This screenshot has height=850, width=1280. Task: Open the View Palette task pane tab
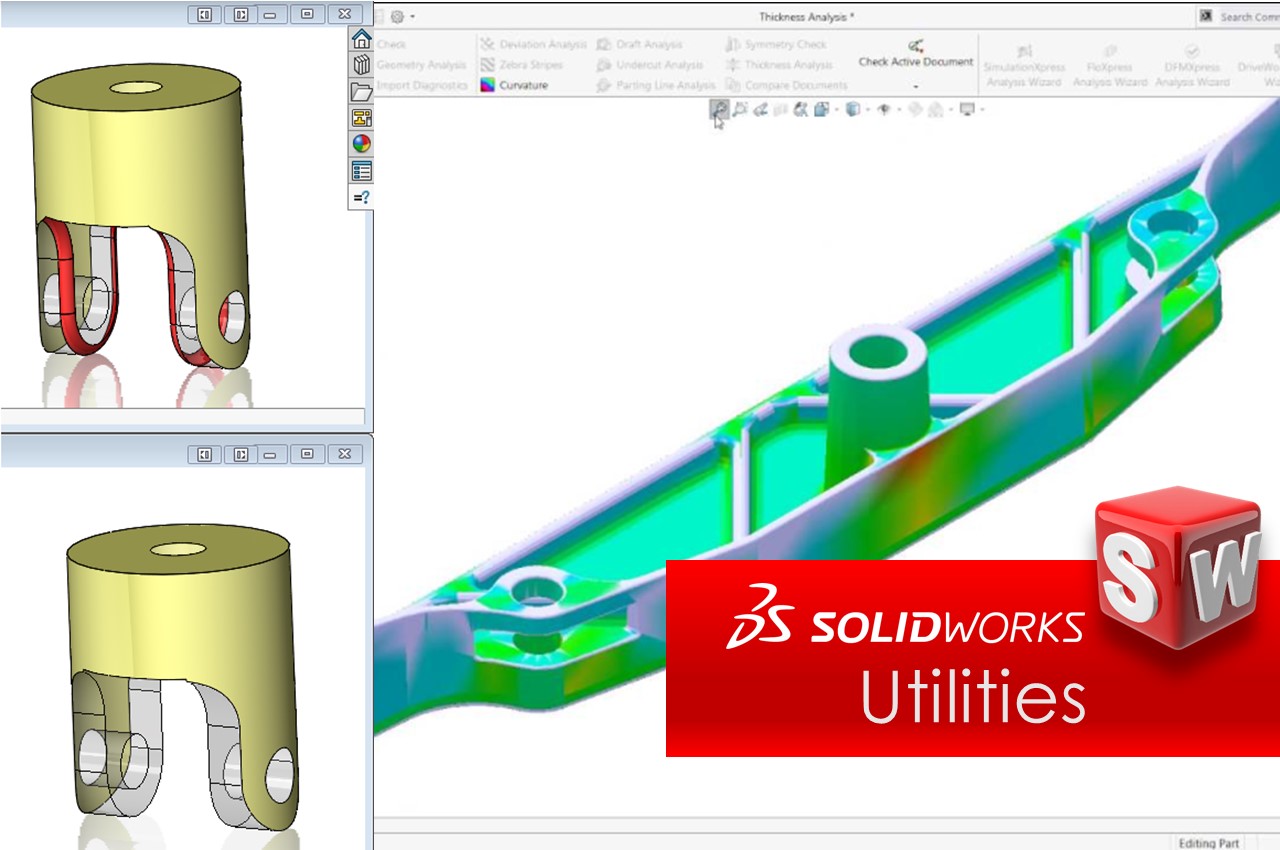click(x=362, y=118)
